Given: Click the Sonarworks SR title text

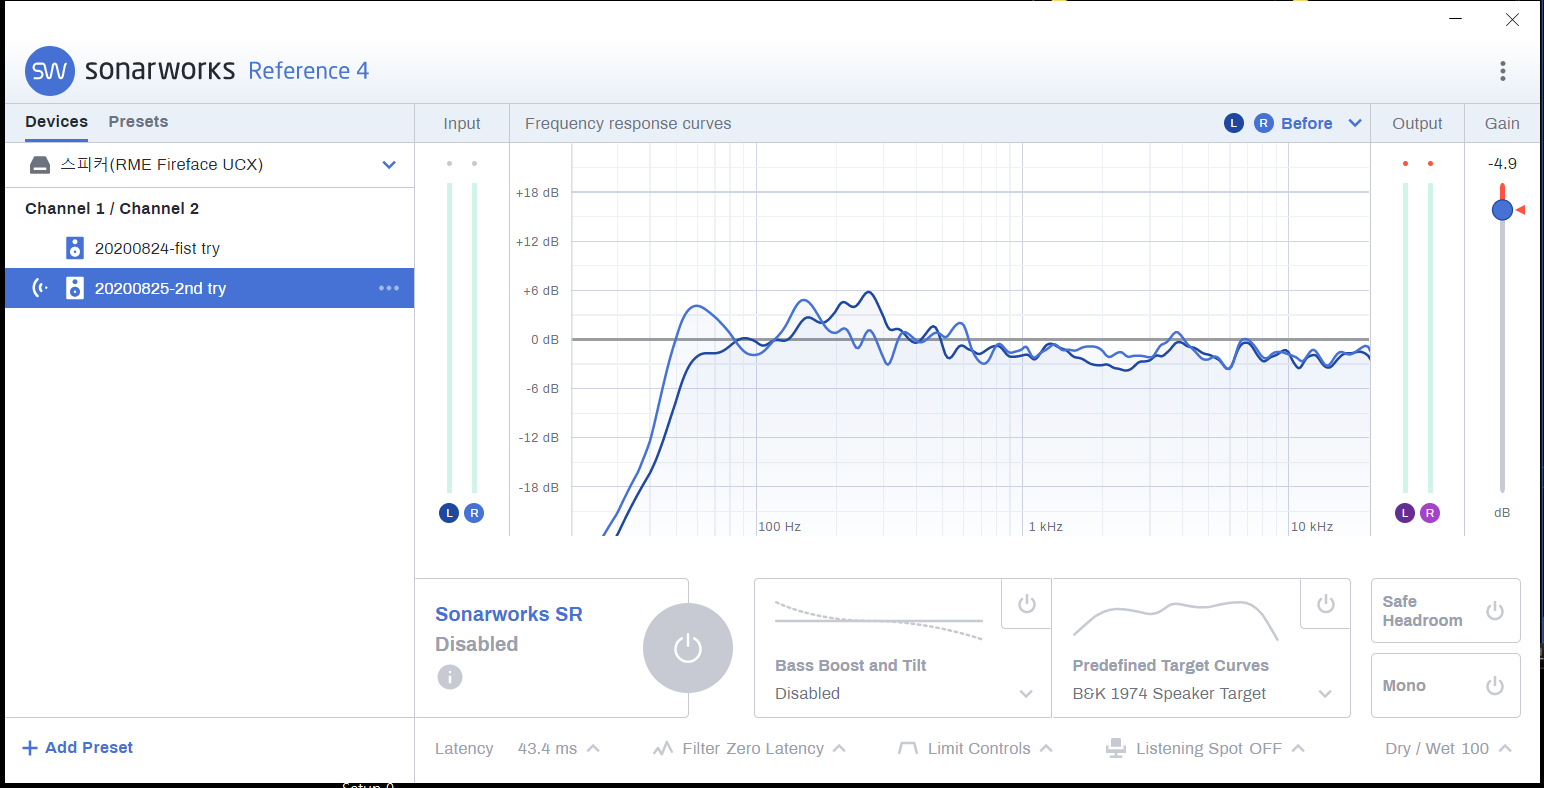Looking at the screenshot, I should (x=509, y=614).
